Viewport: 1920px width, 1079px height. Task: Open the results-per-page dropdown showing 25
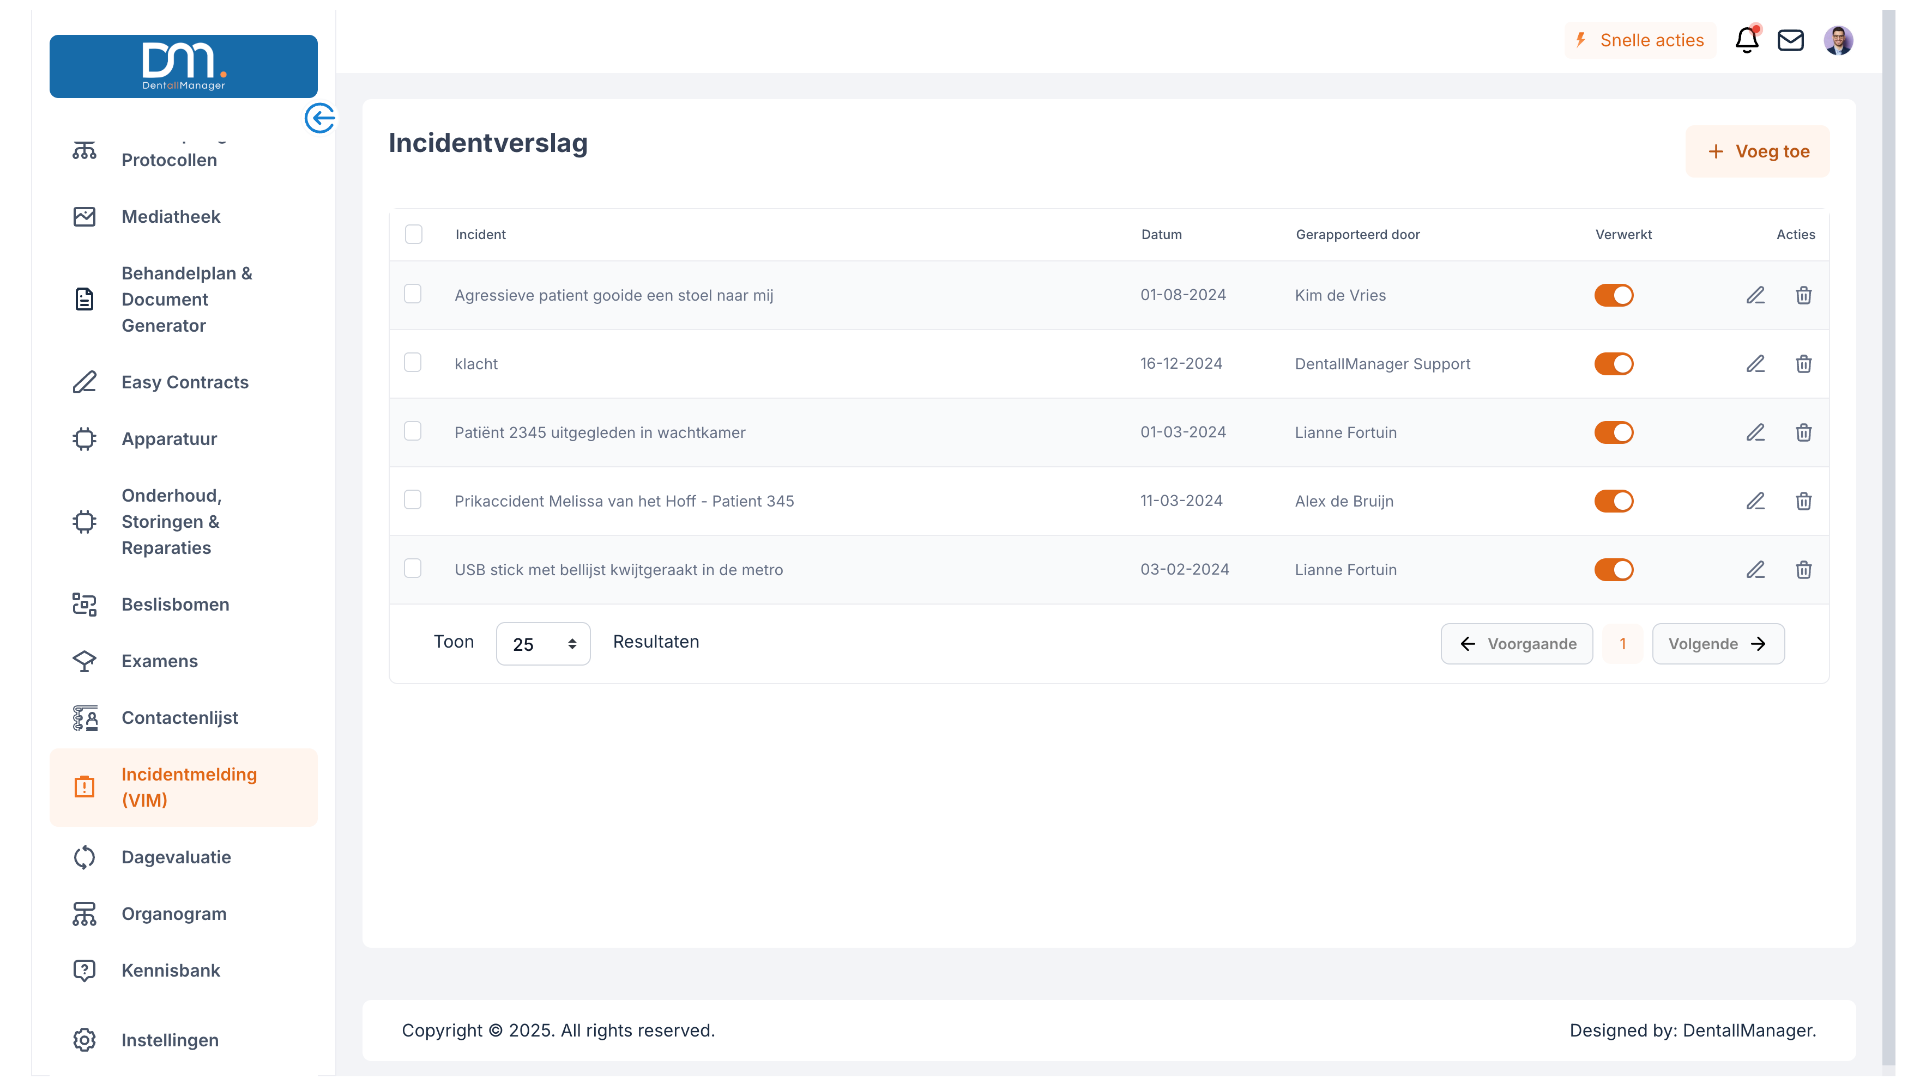coord(543,644)
